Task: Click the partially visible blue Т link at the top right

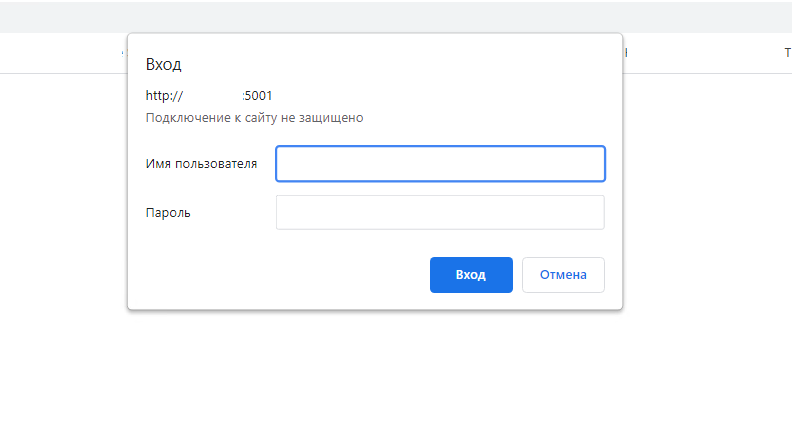Action: pyautogui.click(x=787, y=53)
